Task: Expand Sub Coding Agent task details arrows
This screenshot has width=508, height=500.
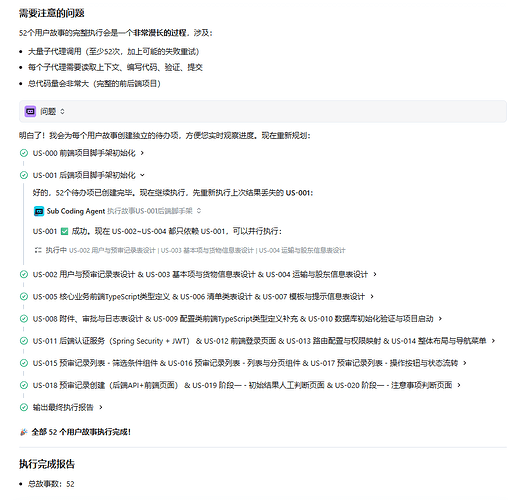Action: [x=199, y=211]
